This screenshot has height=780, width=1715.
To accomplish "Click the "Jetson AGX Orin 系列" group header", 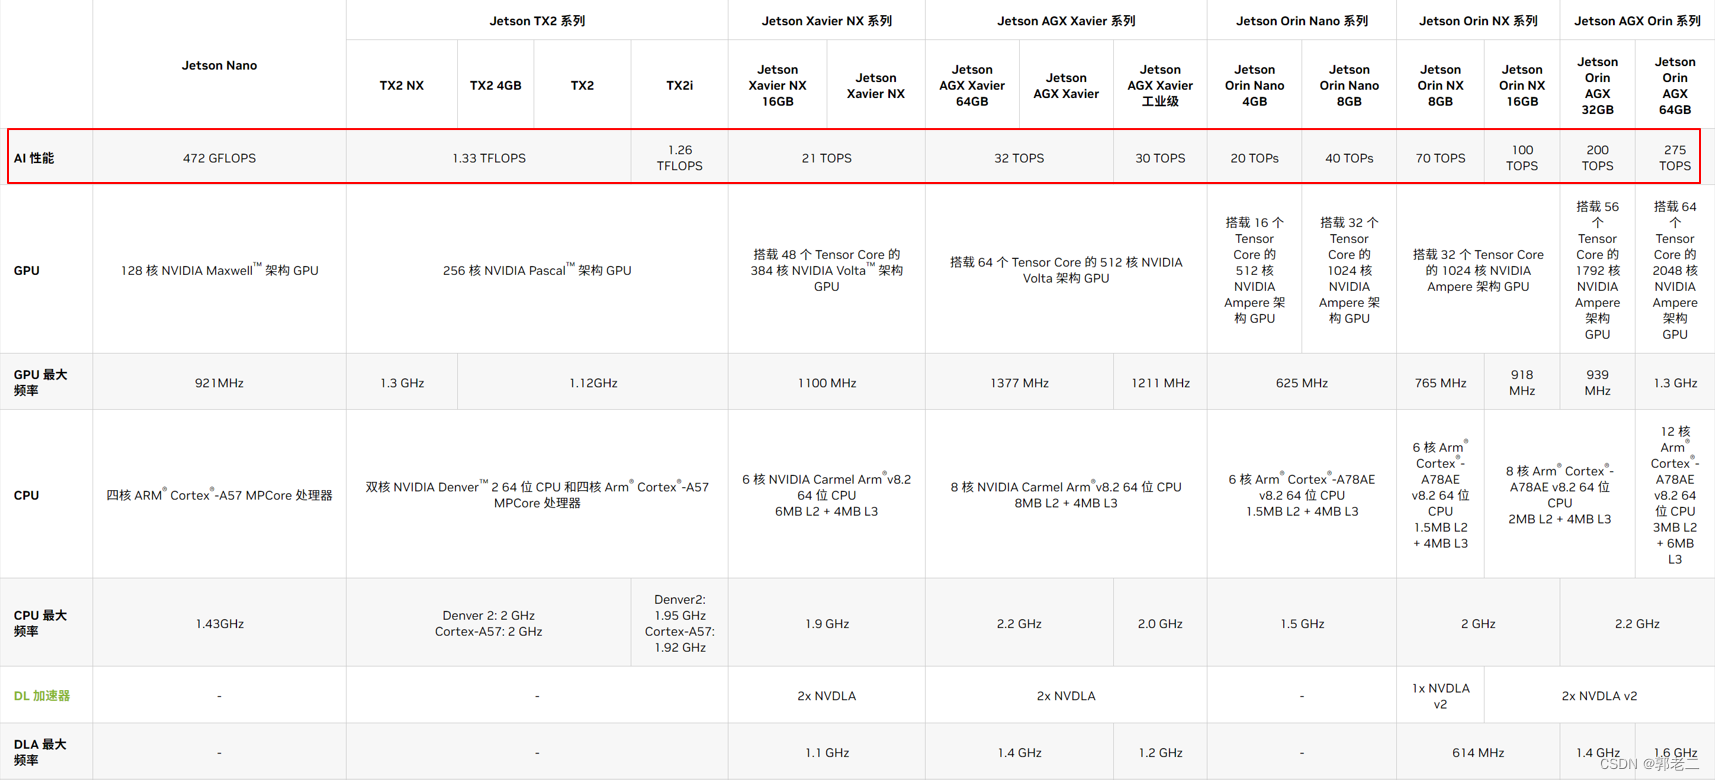I will click(x=1637, y=21).
